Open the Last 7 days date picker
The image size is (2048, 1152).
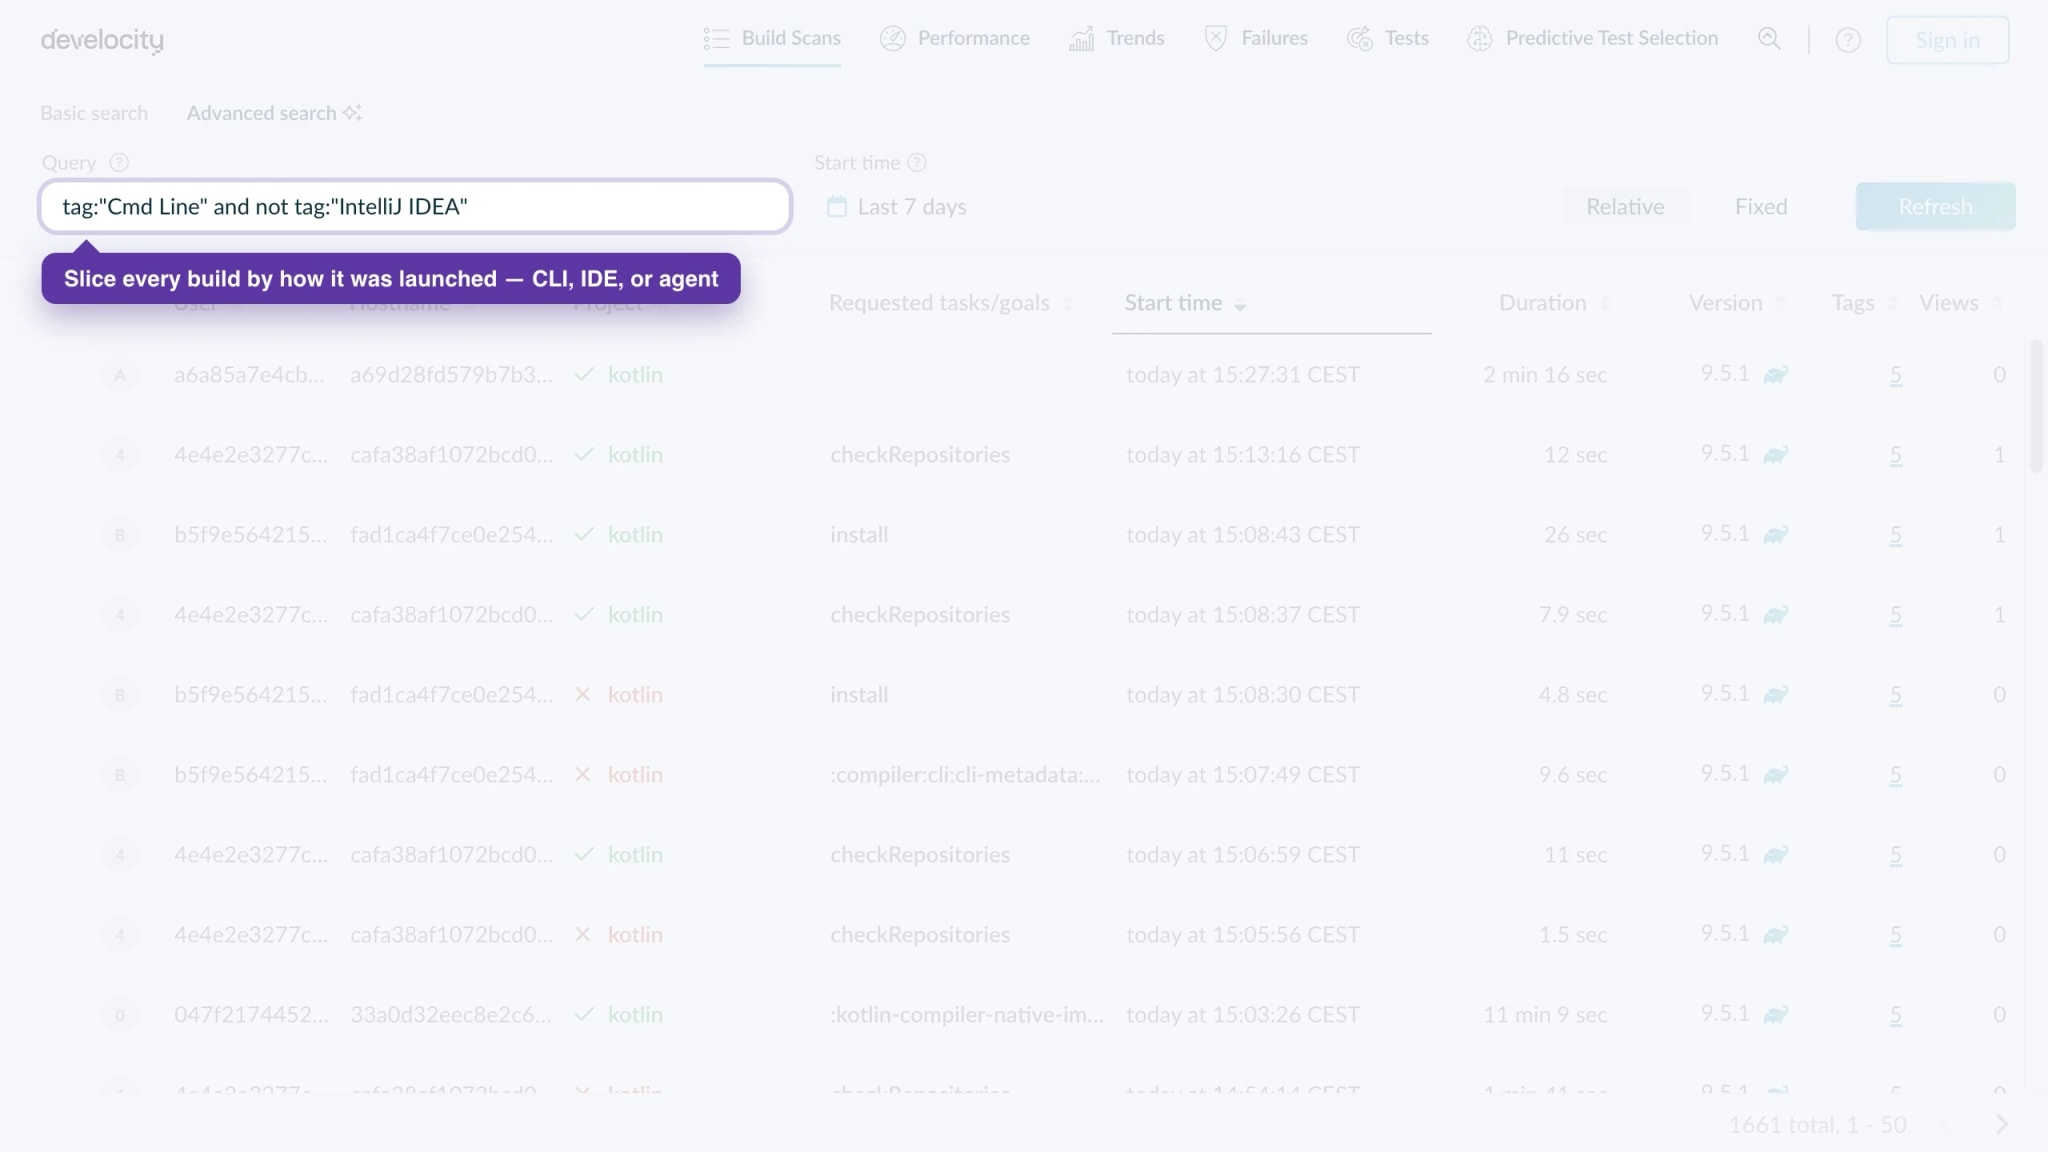pyautogui.click(x=911, y=207)
